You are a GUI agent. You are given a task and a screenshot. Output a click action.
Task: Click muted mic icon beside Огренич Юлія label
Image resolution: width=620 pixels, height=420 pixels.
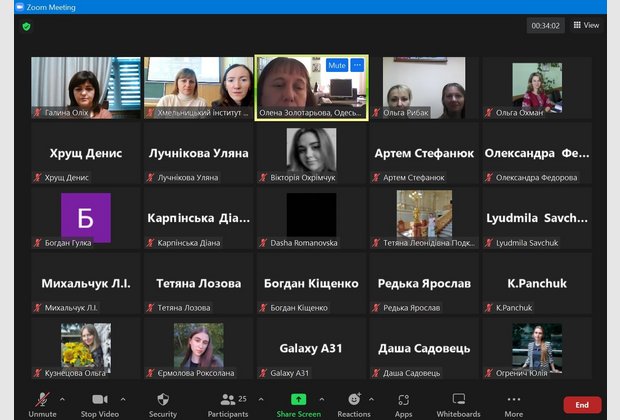click(489, 373)
